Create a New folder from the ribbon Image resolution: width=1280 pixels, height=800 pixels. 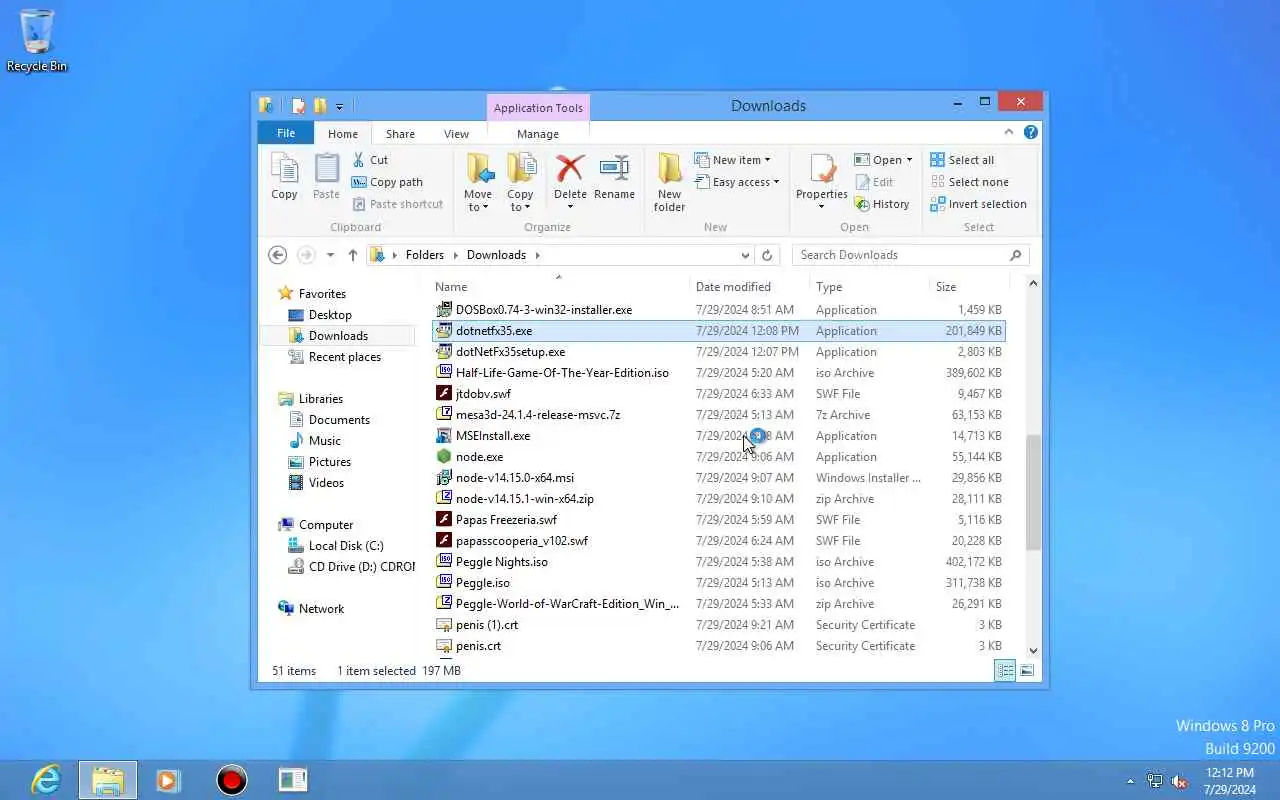[x=669, y=182]
